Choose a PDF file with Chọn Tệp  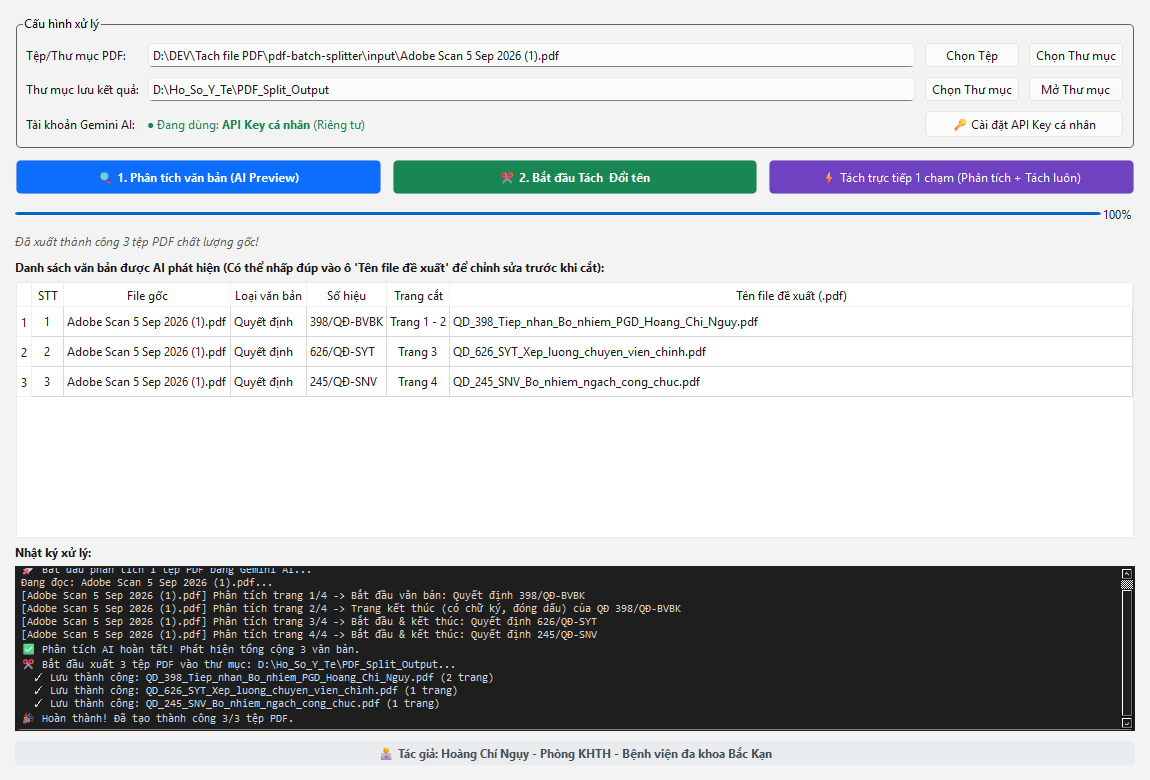pyautogui.click(x=972, y=56)
